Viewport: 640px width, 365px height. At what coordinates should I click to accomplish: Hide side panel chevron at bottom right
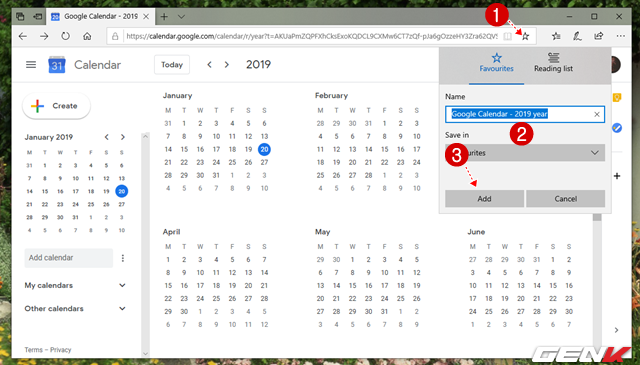point(616,330)
